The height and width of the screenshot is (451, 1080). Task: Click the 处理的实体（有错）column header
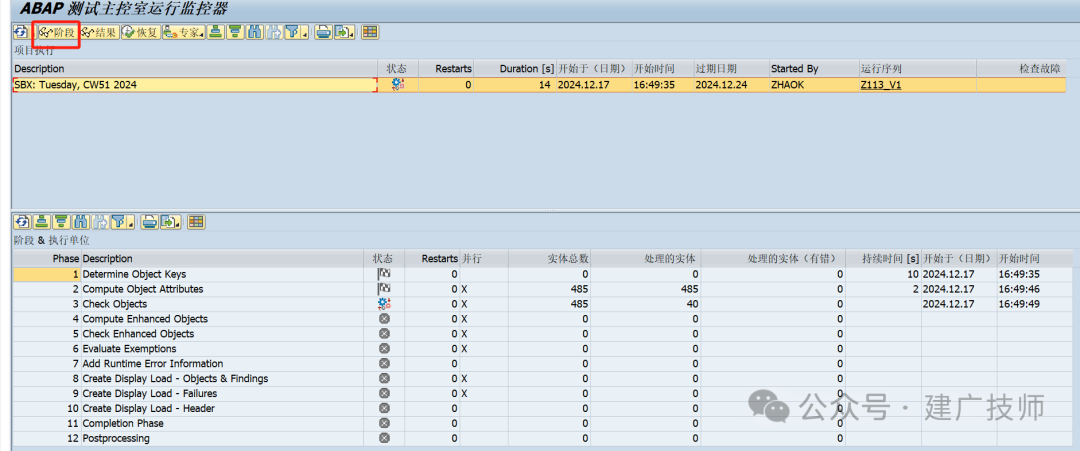[773, 259]
